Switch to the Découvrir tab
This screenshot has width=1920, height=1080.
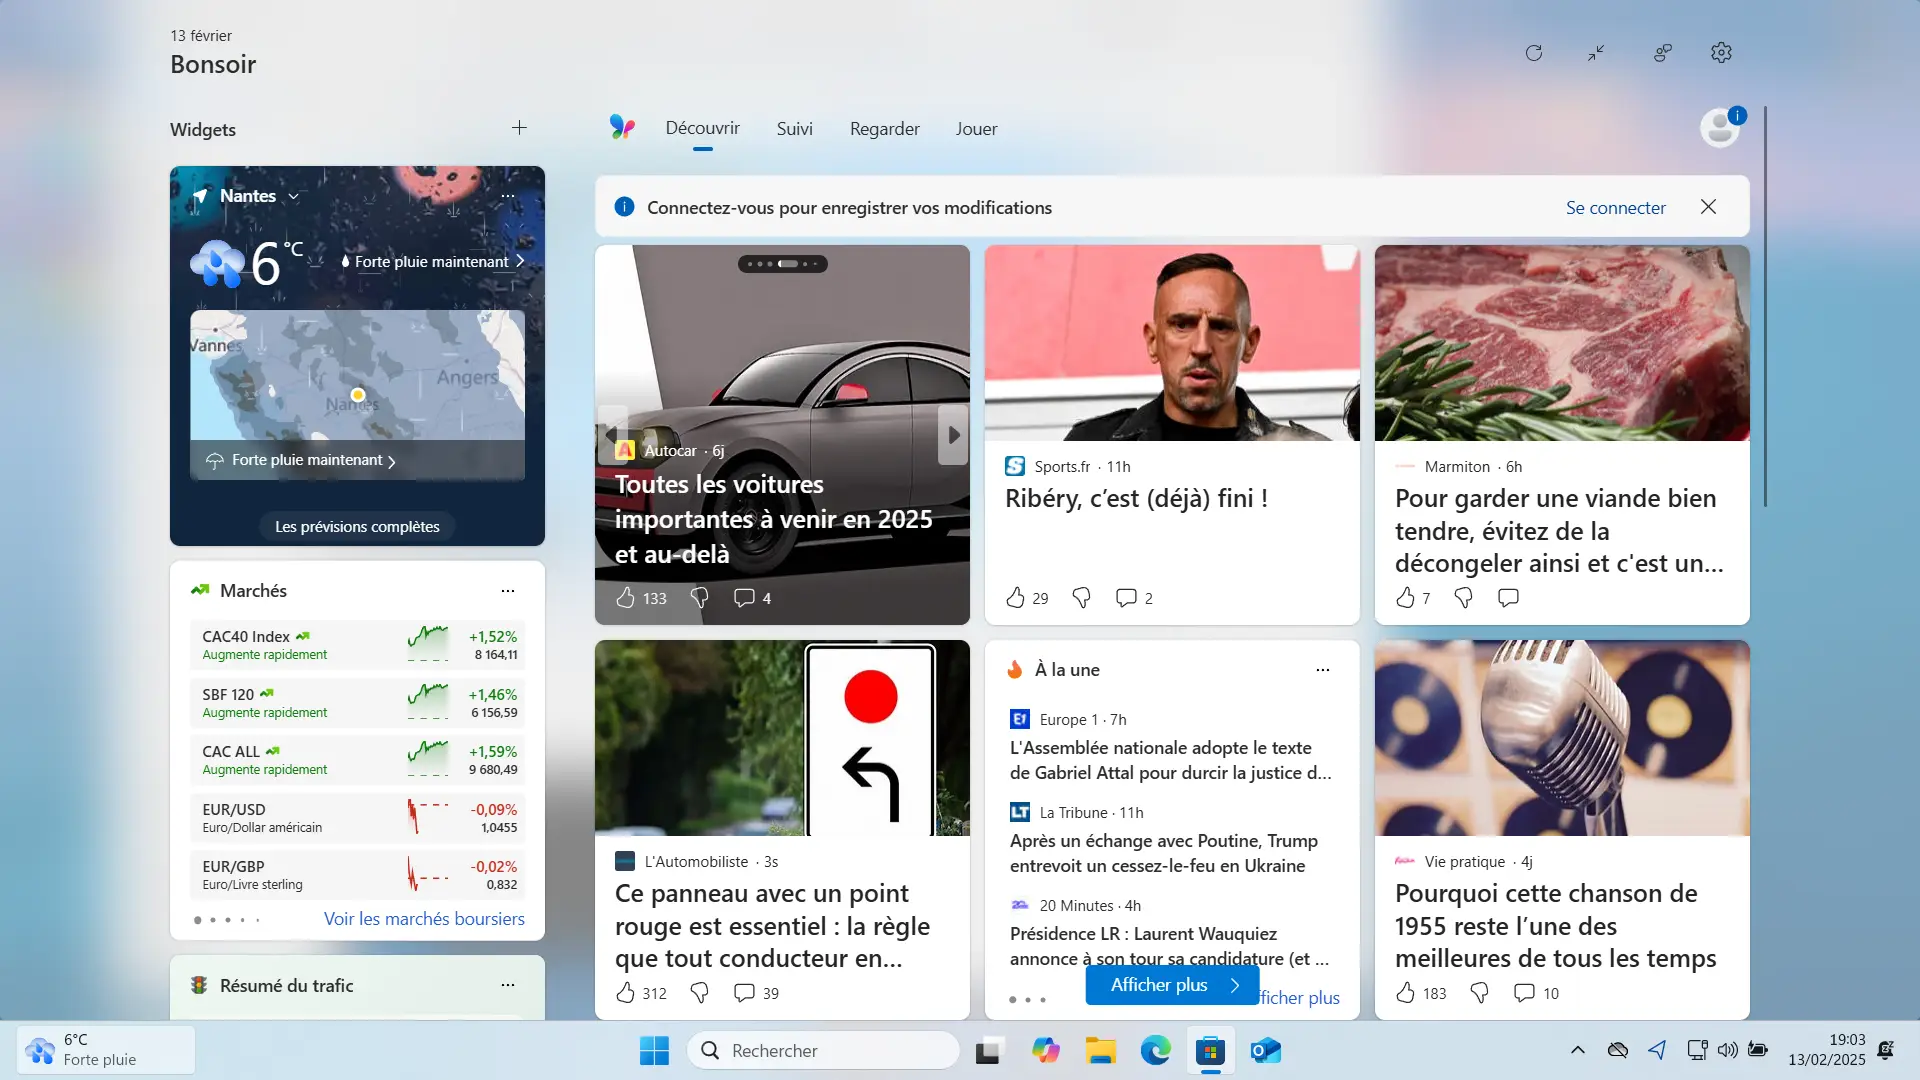coord(703,129)
